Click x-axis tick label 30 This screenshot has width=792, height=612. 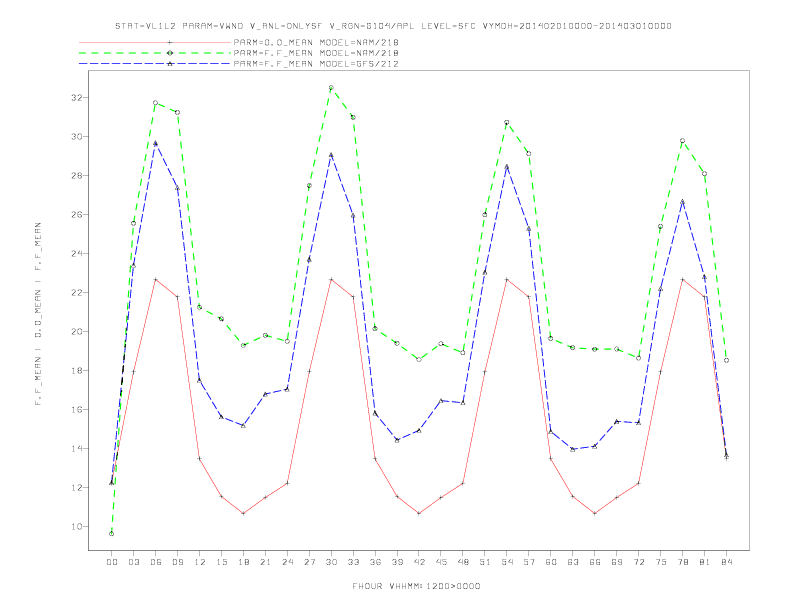pos(331,562)
